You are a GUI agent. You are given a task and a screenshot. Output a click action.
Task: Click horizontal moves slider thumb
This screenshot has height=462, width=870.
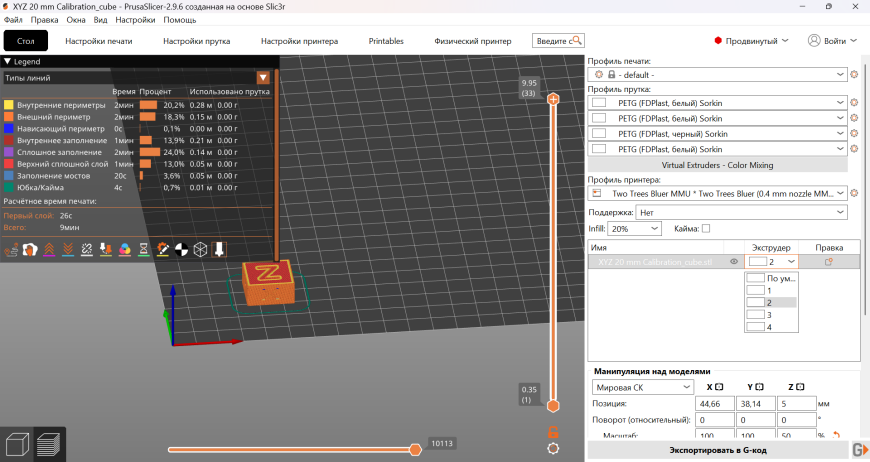(415, 449)
